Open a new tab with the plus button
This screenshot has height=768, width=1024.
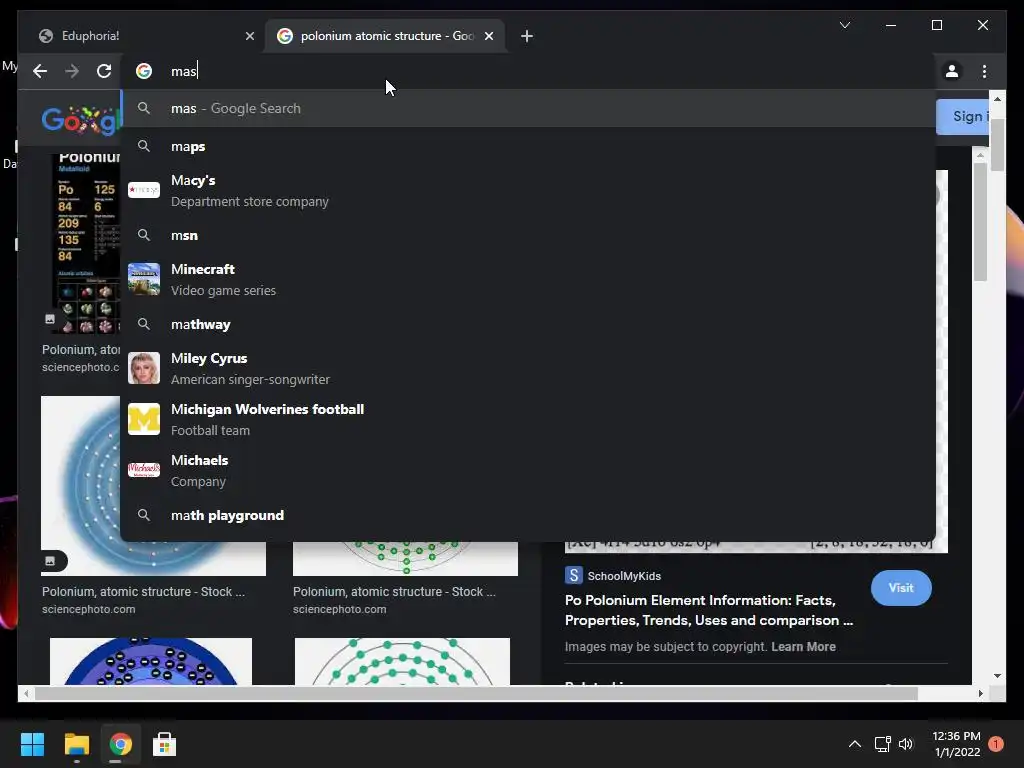tap(527, 36)
